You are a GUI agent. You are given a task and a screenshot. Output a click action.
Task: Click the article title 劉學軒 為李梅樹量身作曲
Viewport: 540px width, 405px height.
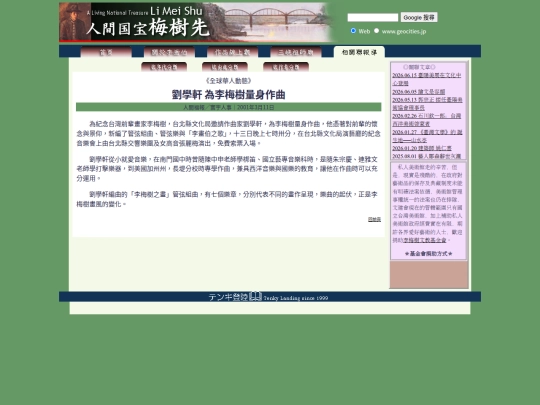229,95
